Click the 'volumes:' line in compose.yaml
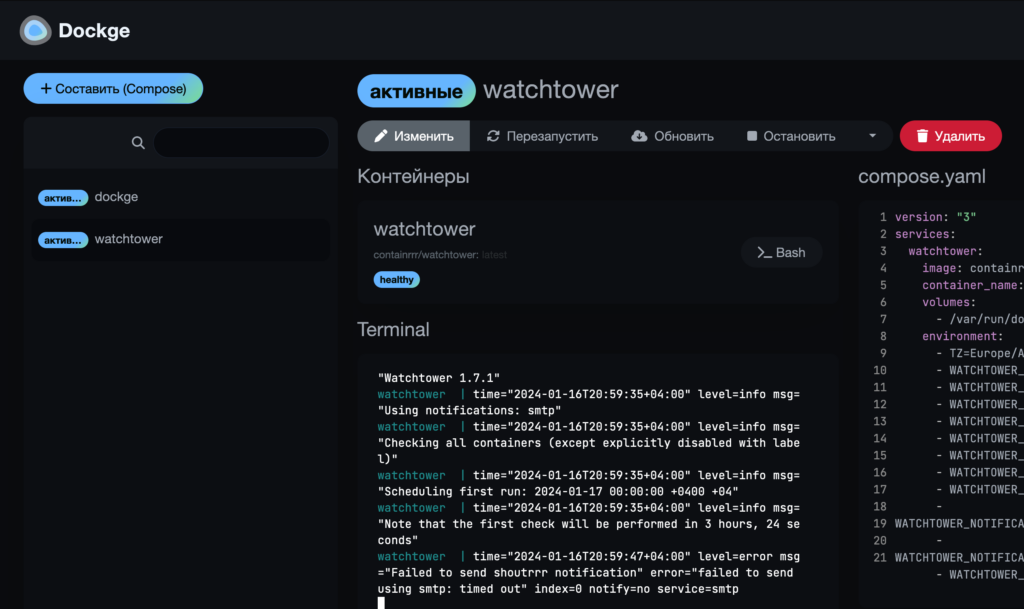Image resolution: width=1024 pixels, height=609 pixels. (949, 302)
